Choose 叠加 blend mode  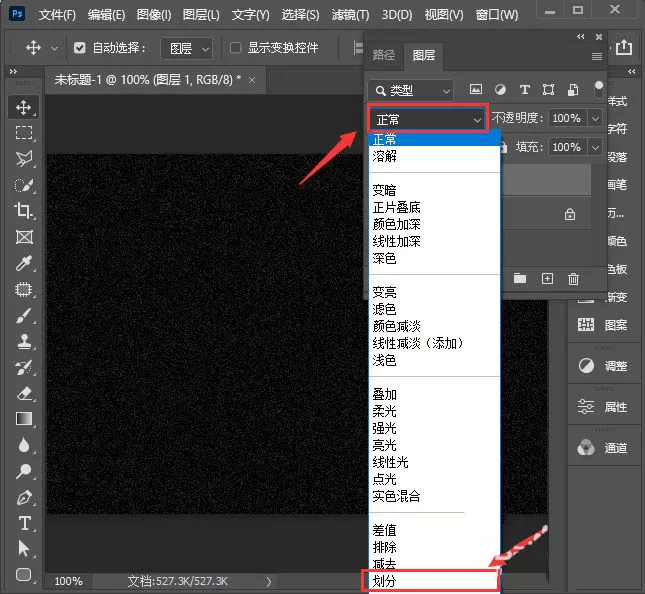click(434, 394)
